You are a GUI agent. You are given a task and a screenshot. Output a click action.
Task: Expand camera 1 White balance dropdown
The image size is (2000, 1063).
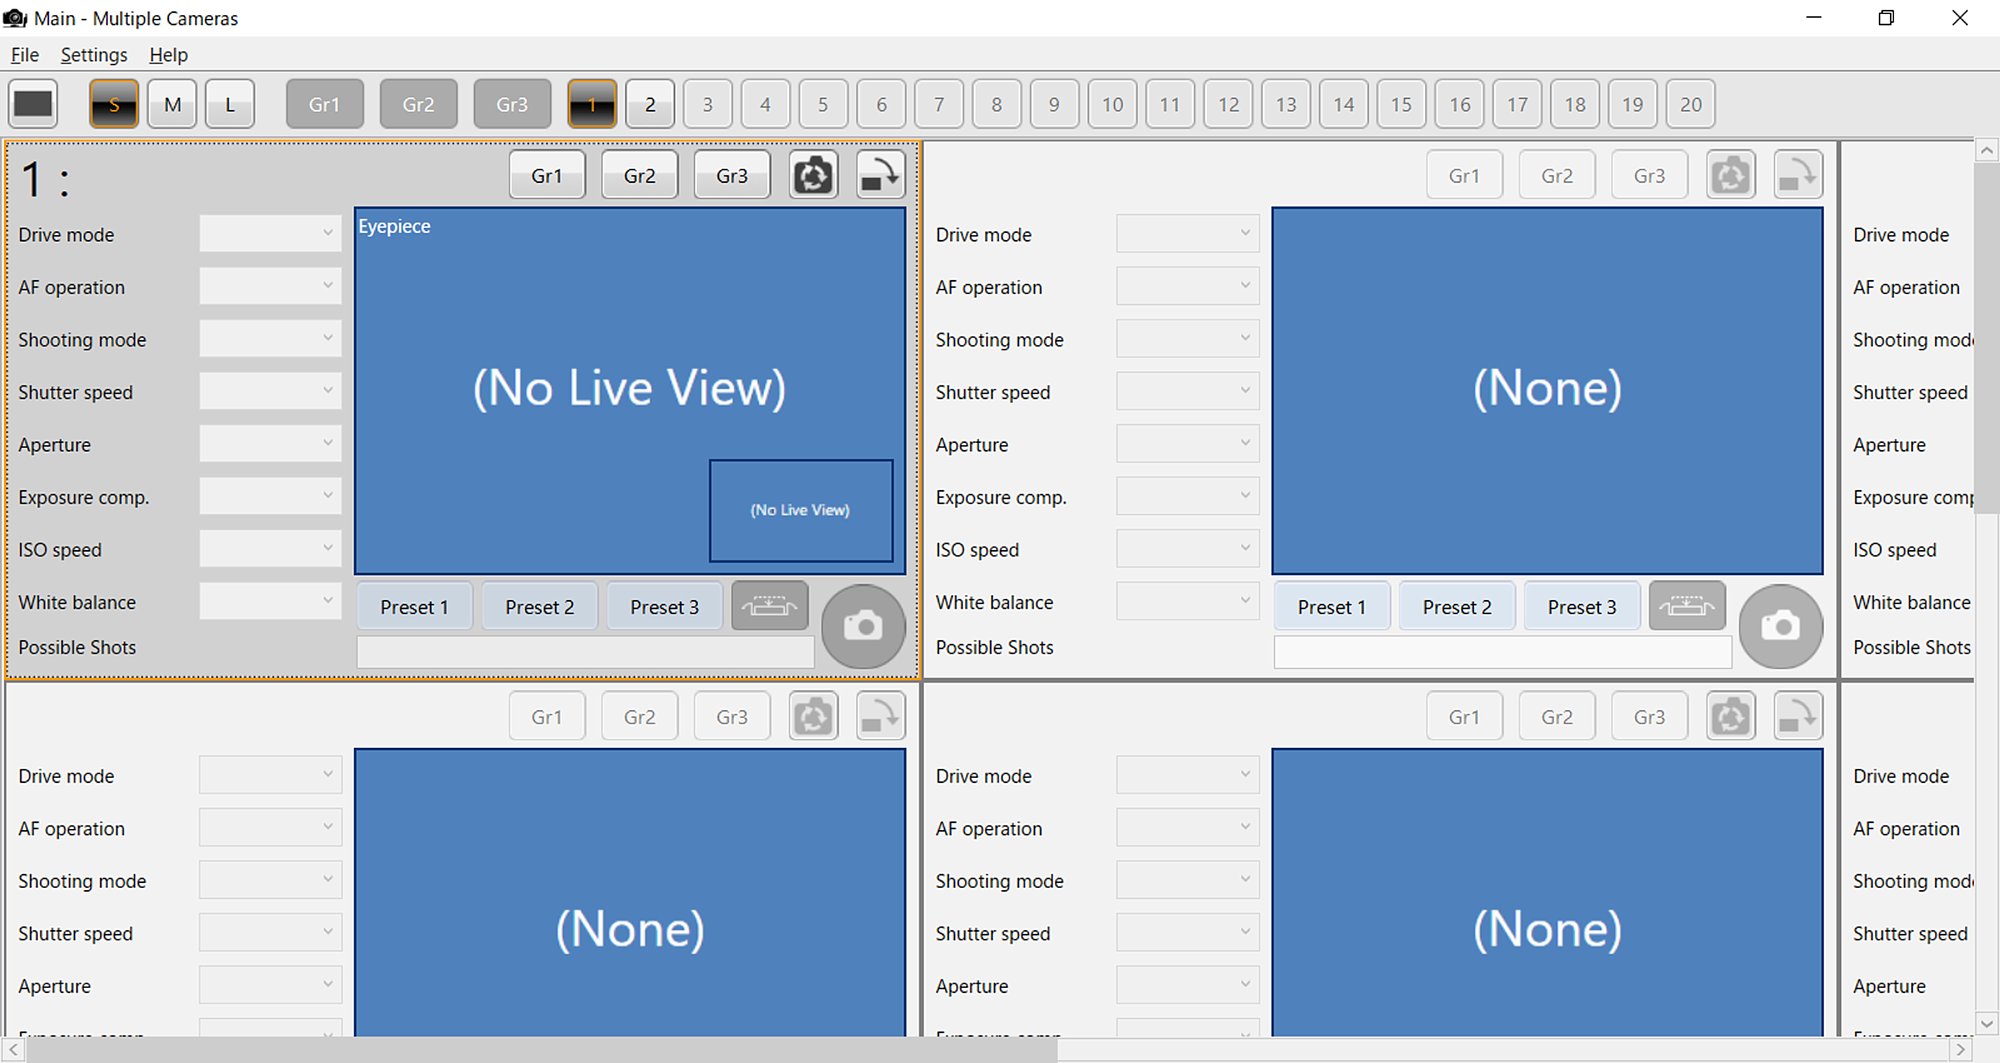[270, 601]
